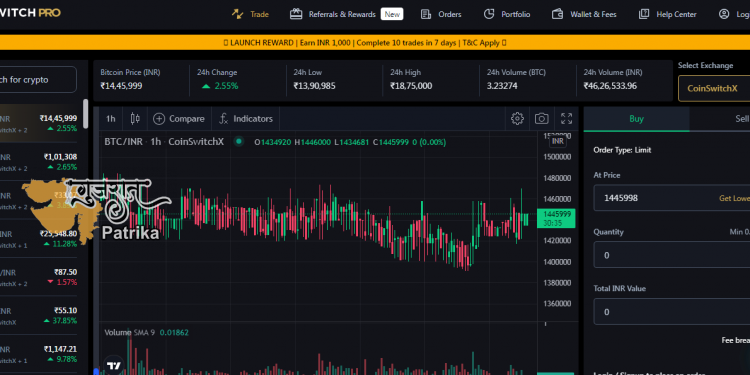Click Get Lowest price link
Screen dimensions: 750x375
(735, 198)
